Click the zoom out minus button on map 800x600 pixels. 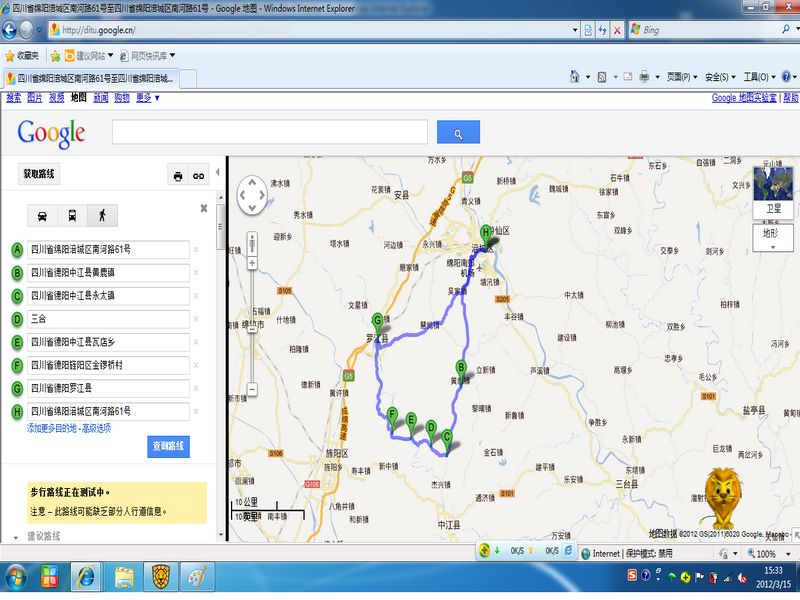[252, 390]
